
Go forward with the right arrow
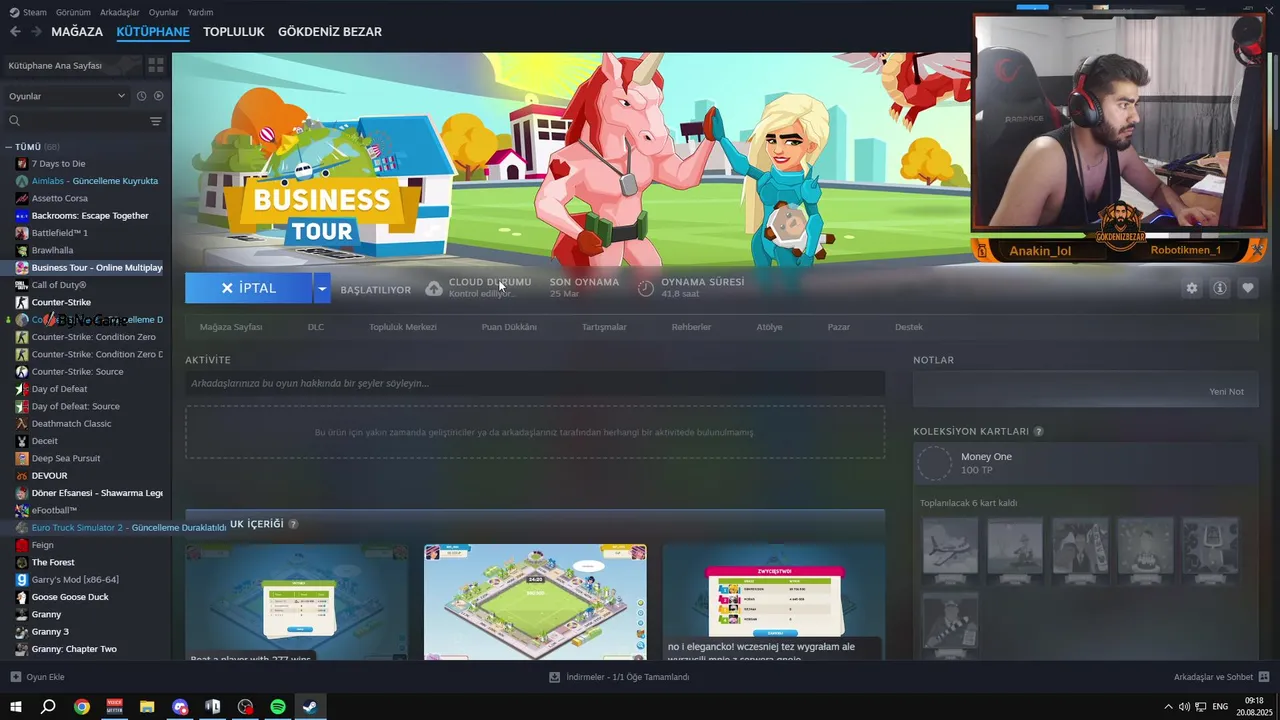[36, 32]
